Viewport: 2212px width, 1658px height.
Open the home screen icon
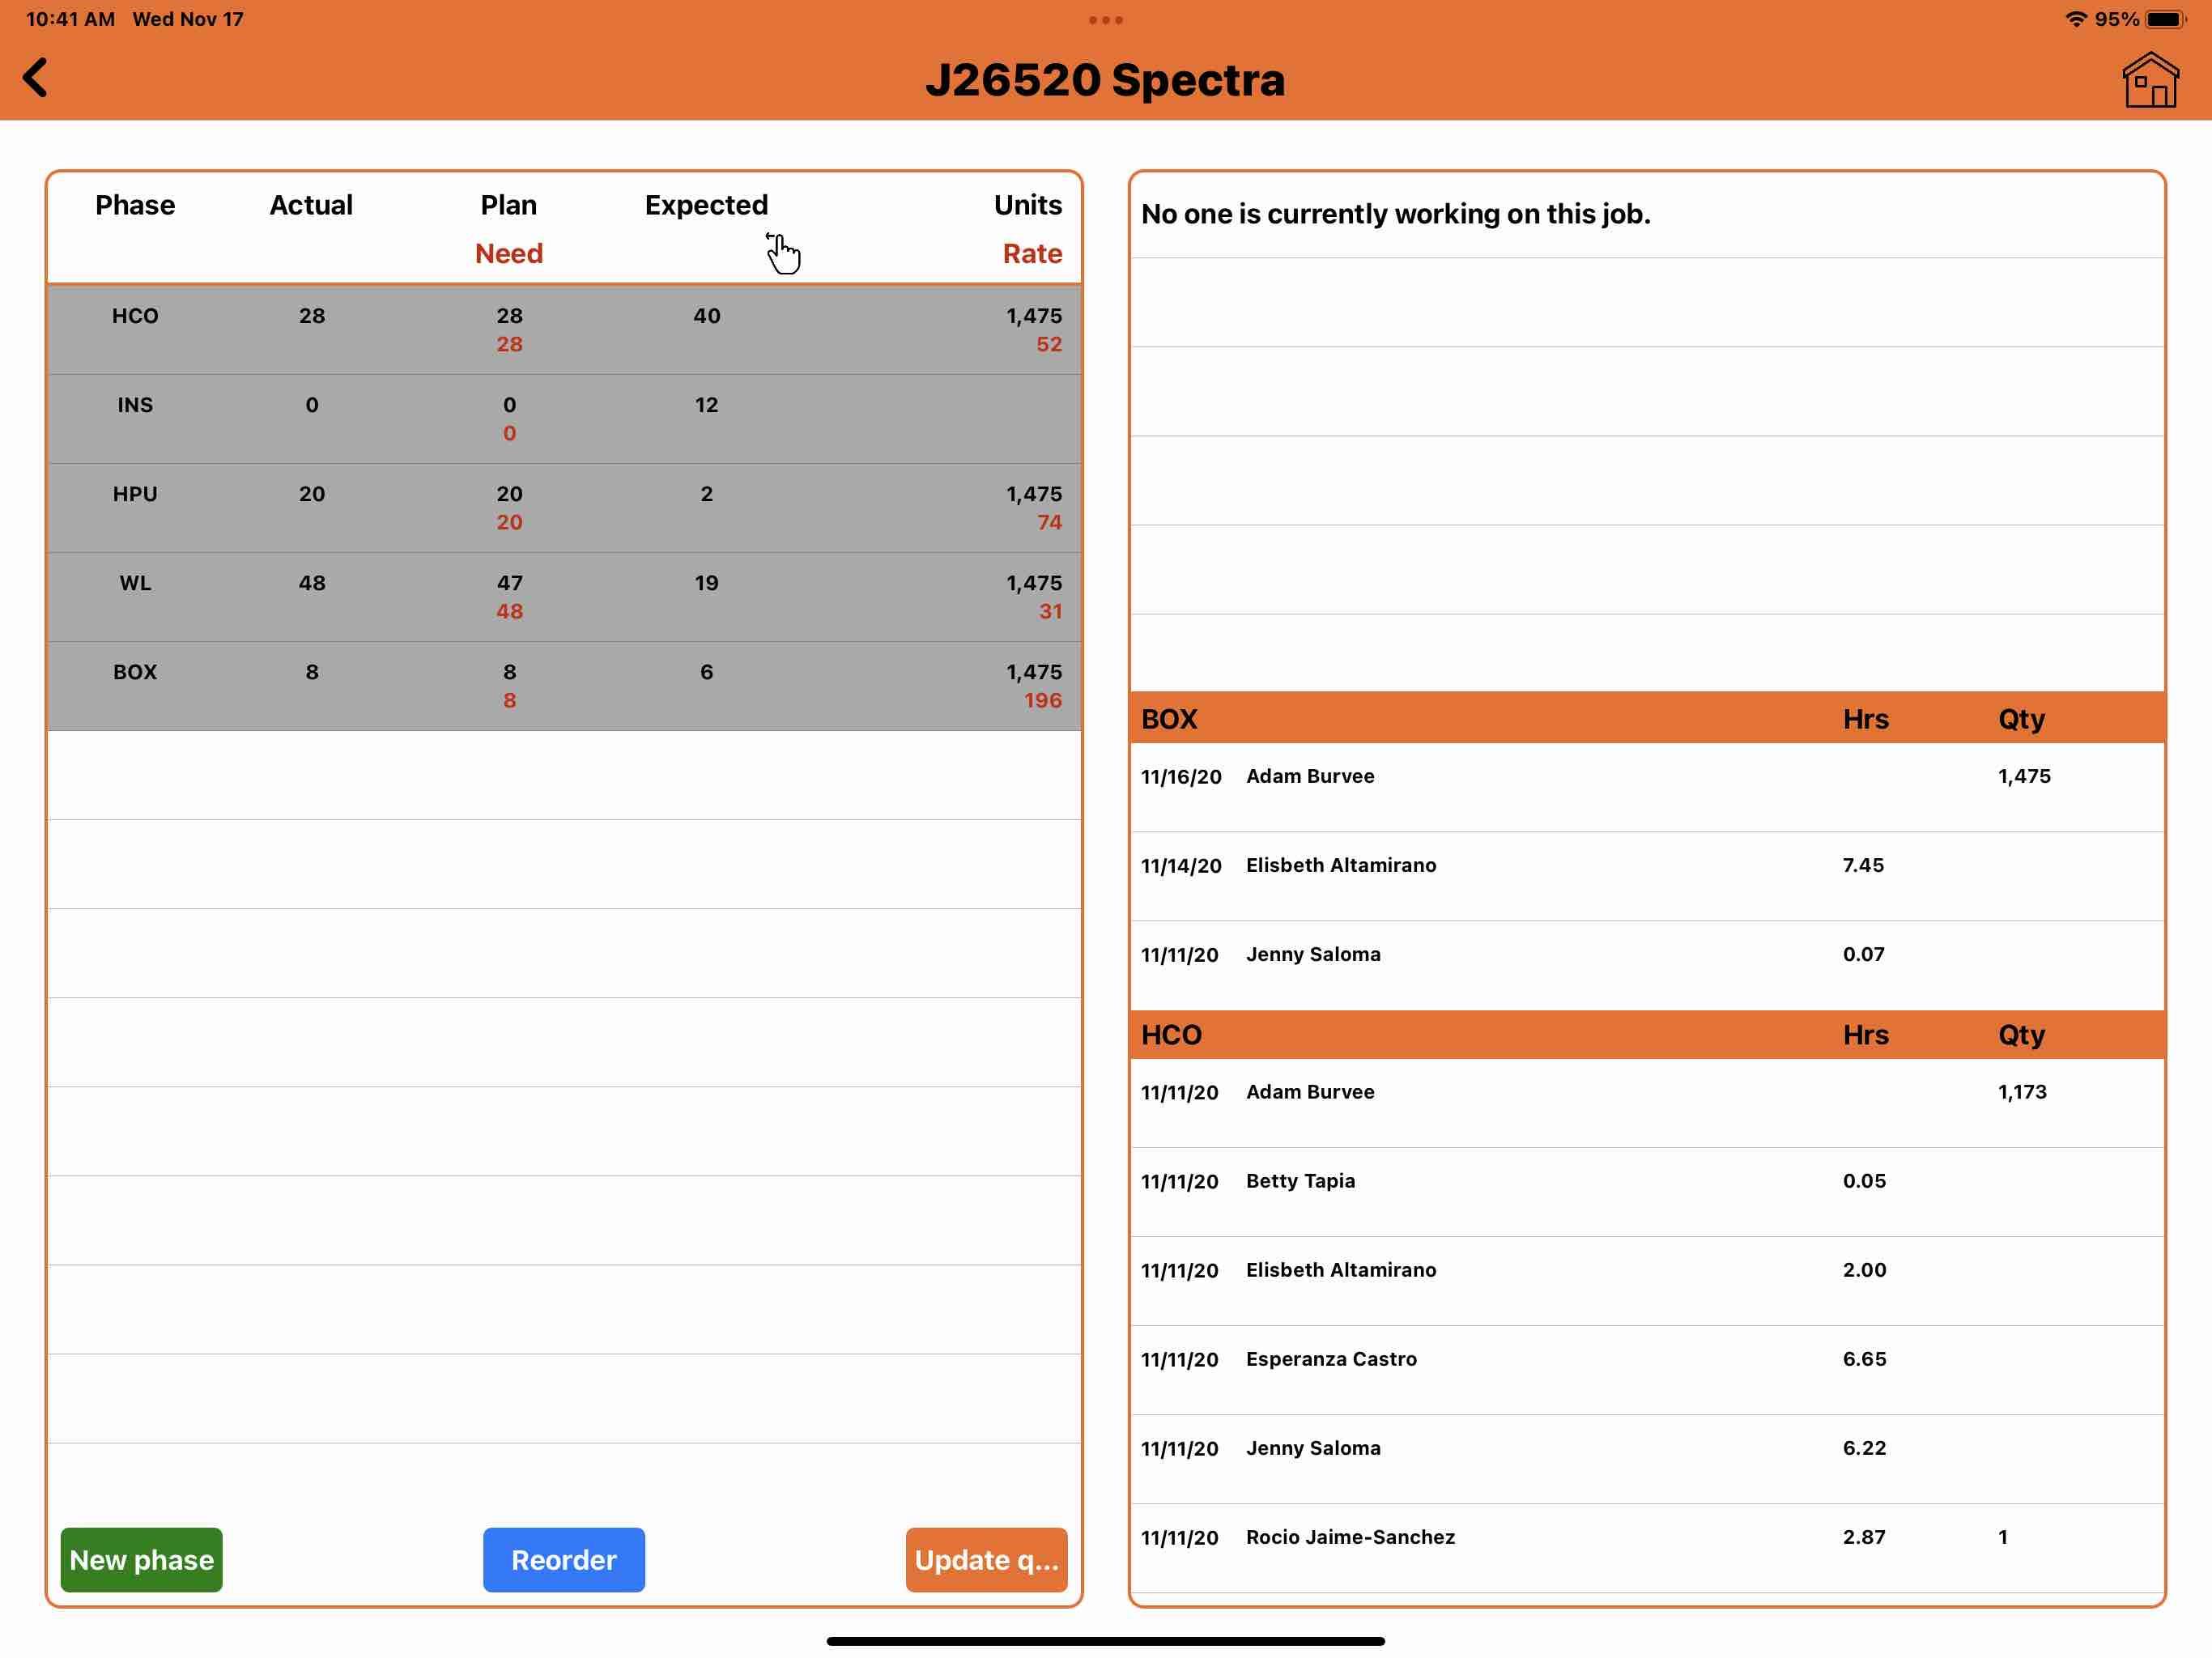2150,80
